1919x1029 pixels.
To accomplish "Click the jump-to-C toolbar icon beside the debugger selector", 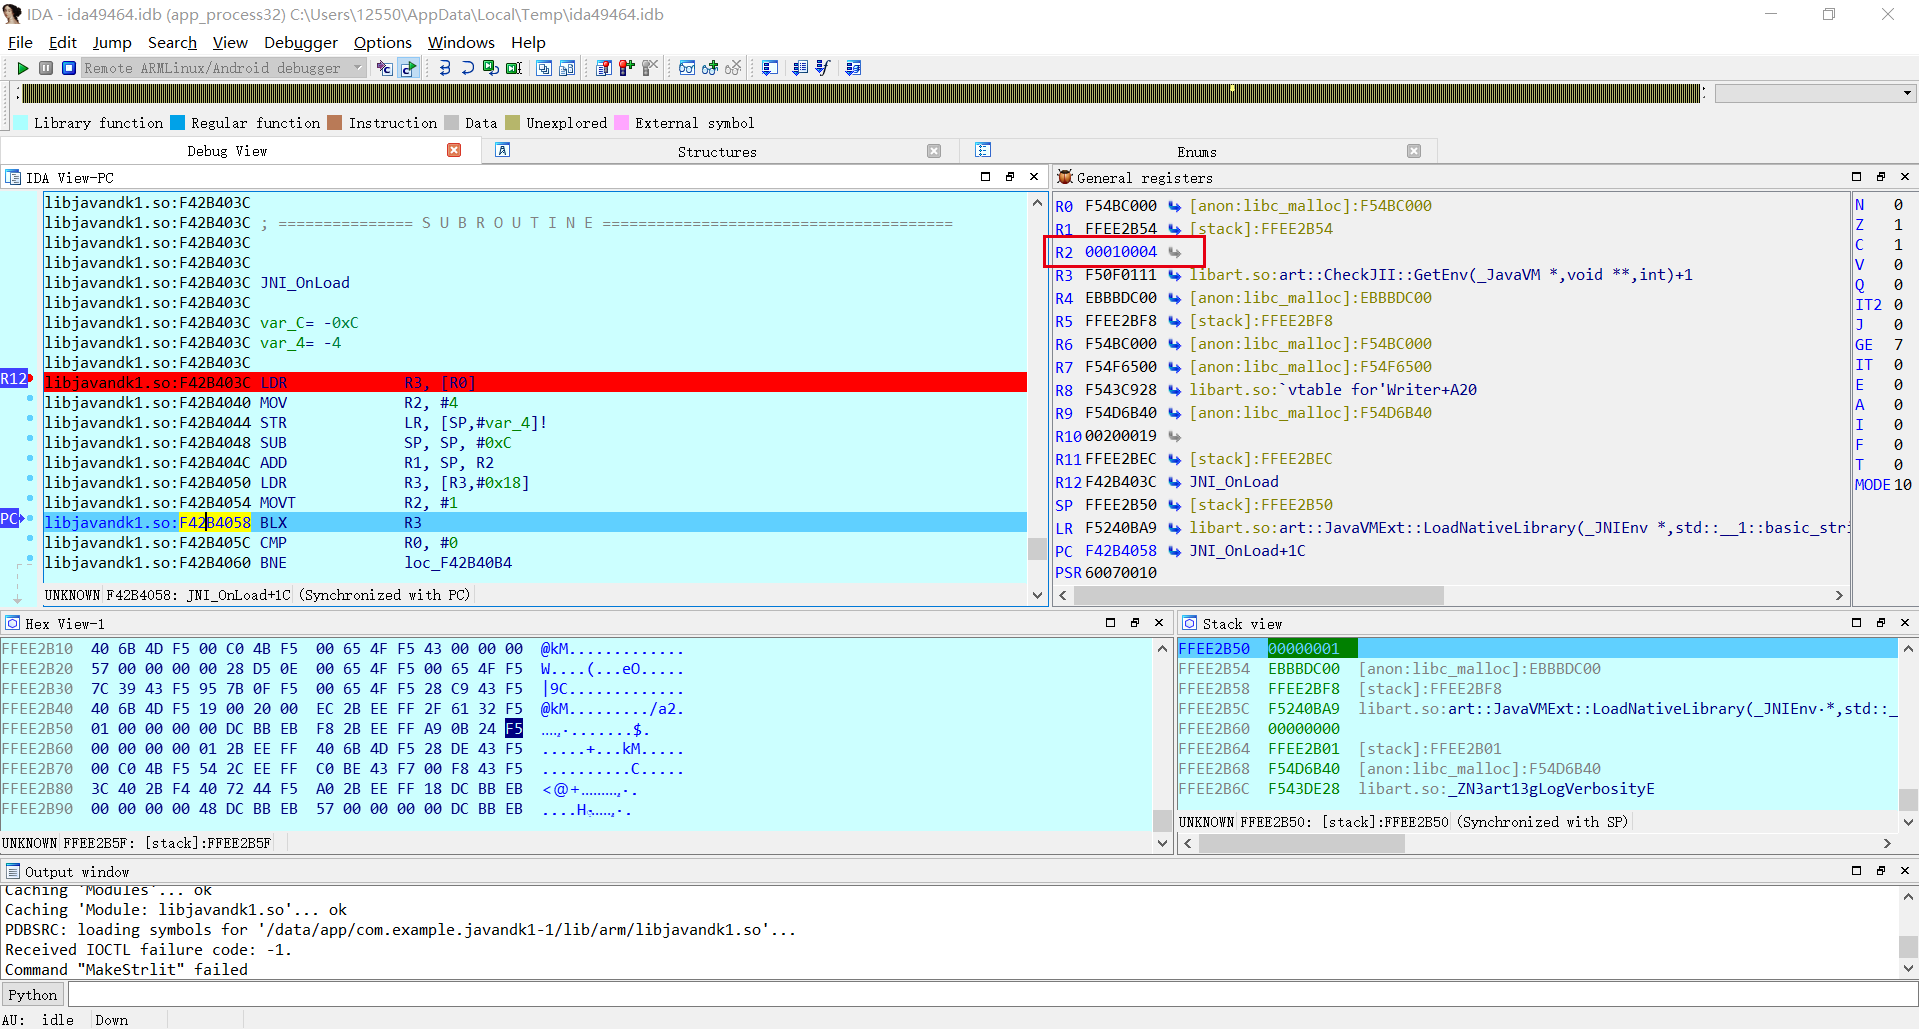I will pos(385,68).
